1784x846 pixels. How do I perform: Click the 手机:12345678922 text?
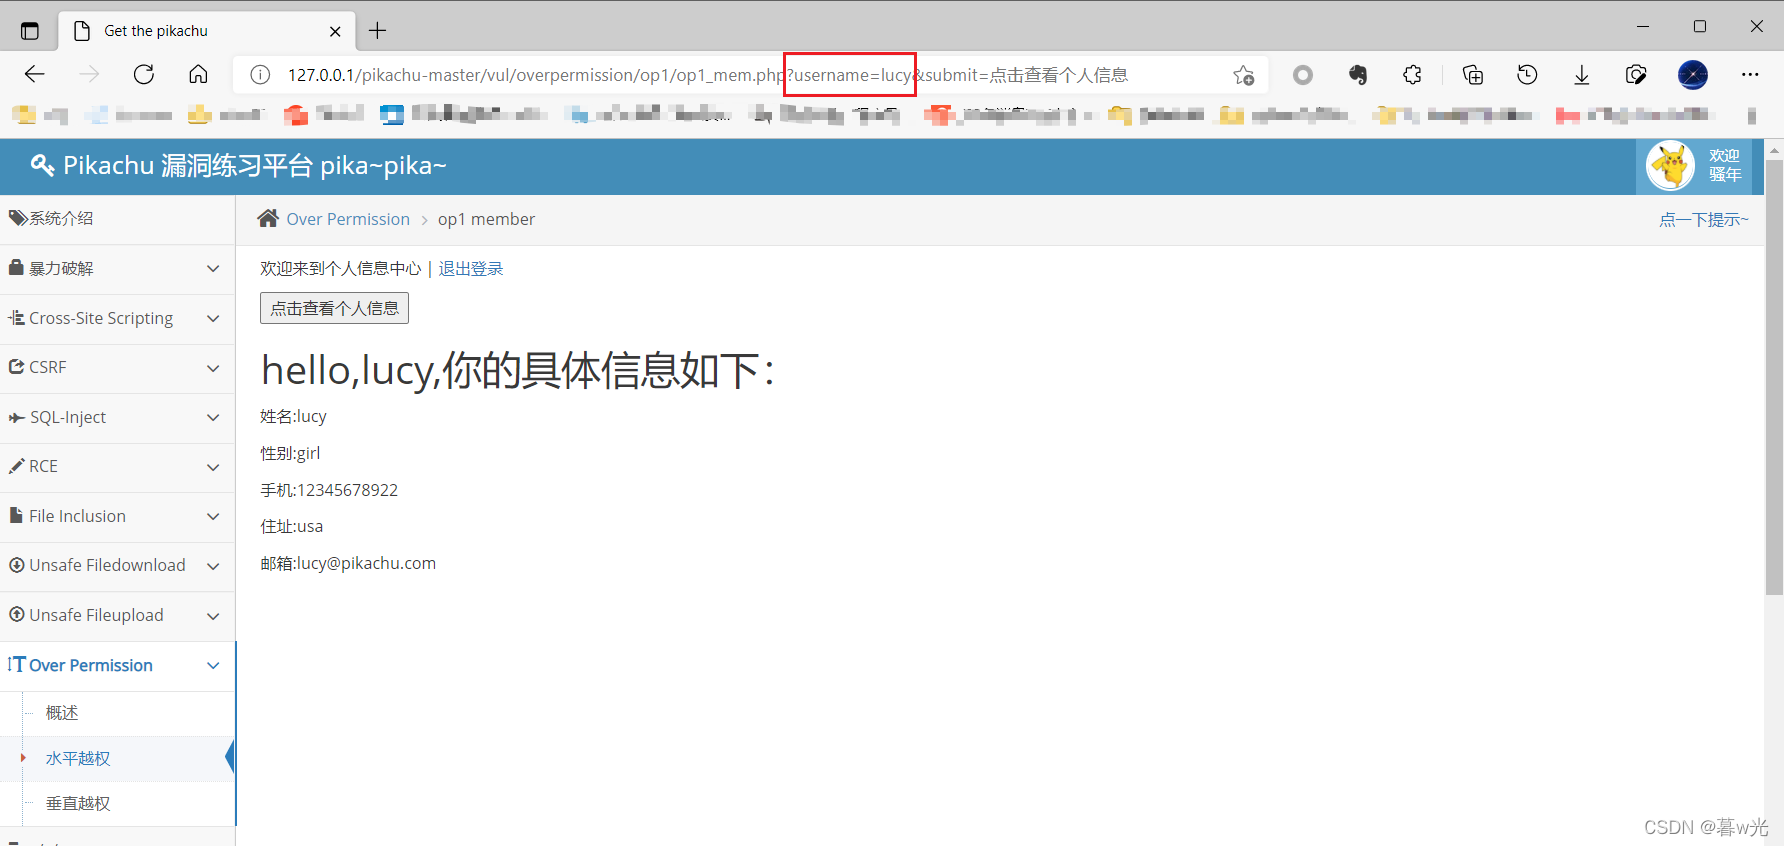[329, 490]
